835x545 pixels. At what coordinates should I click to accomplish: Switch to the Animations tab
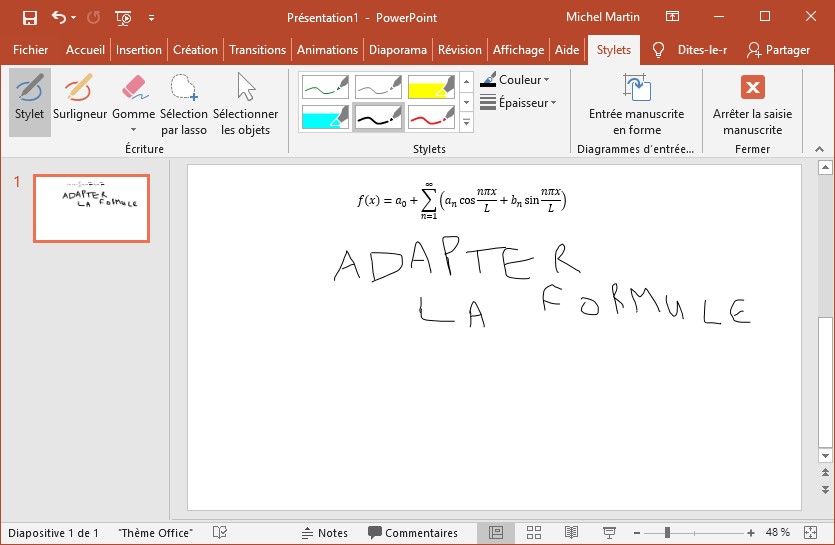[x=327, y=50]
